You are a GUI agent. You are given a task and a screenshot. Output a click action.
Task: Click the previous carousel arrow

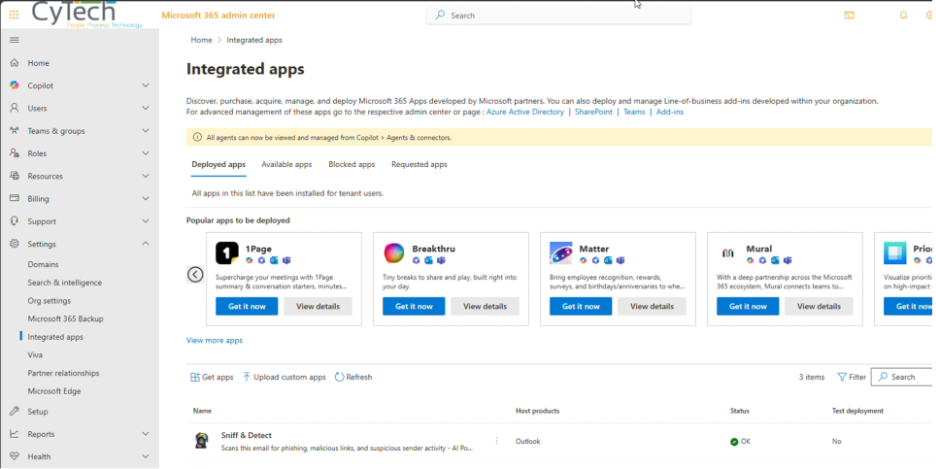coord(195,274)
